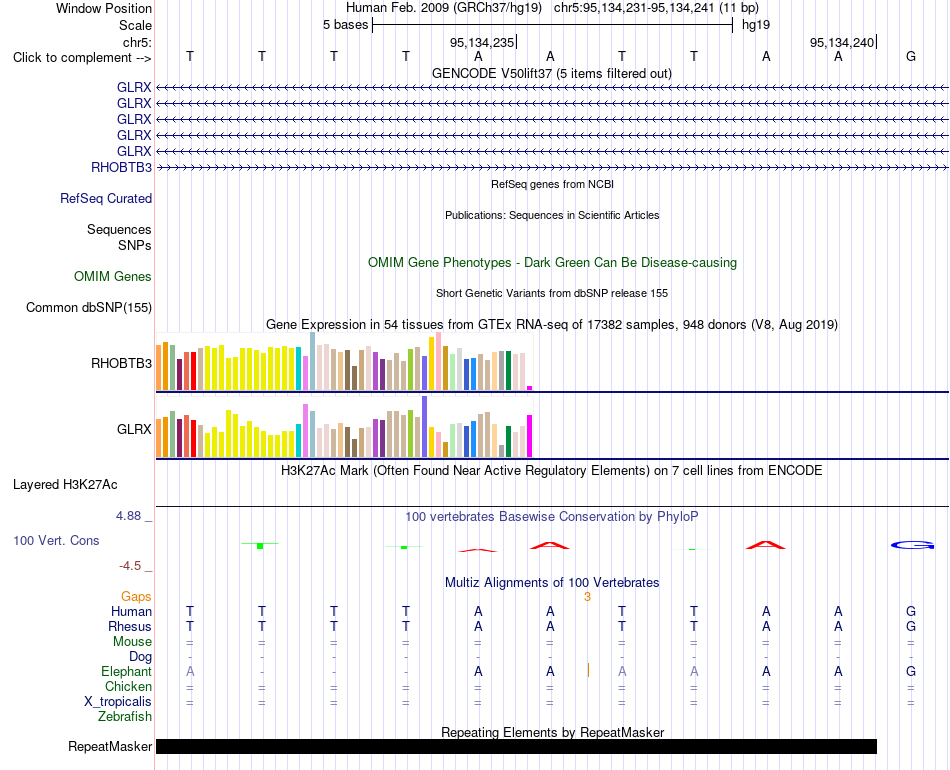Viewport: 950px width, 770px height.
Task: Click the tall purple-blue bar in the GLRX chart
Action: pos(425,426)
